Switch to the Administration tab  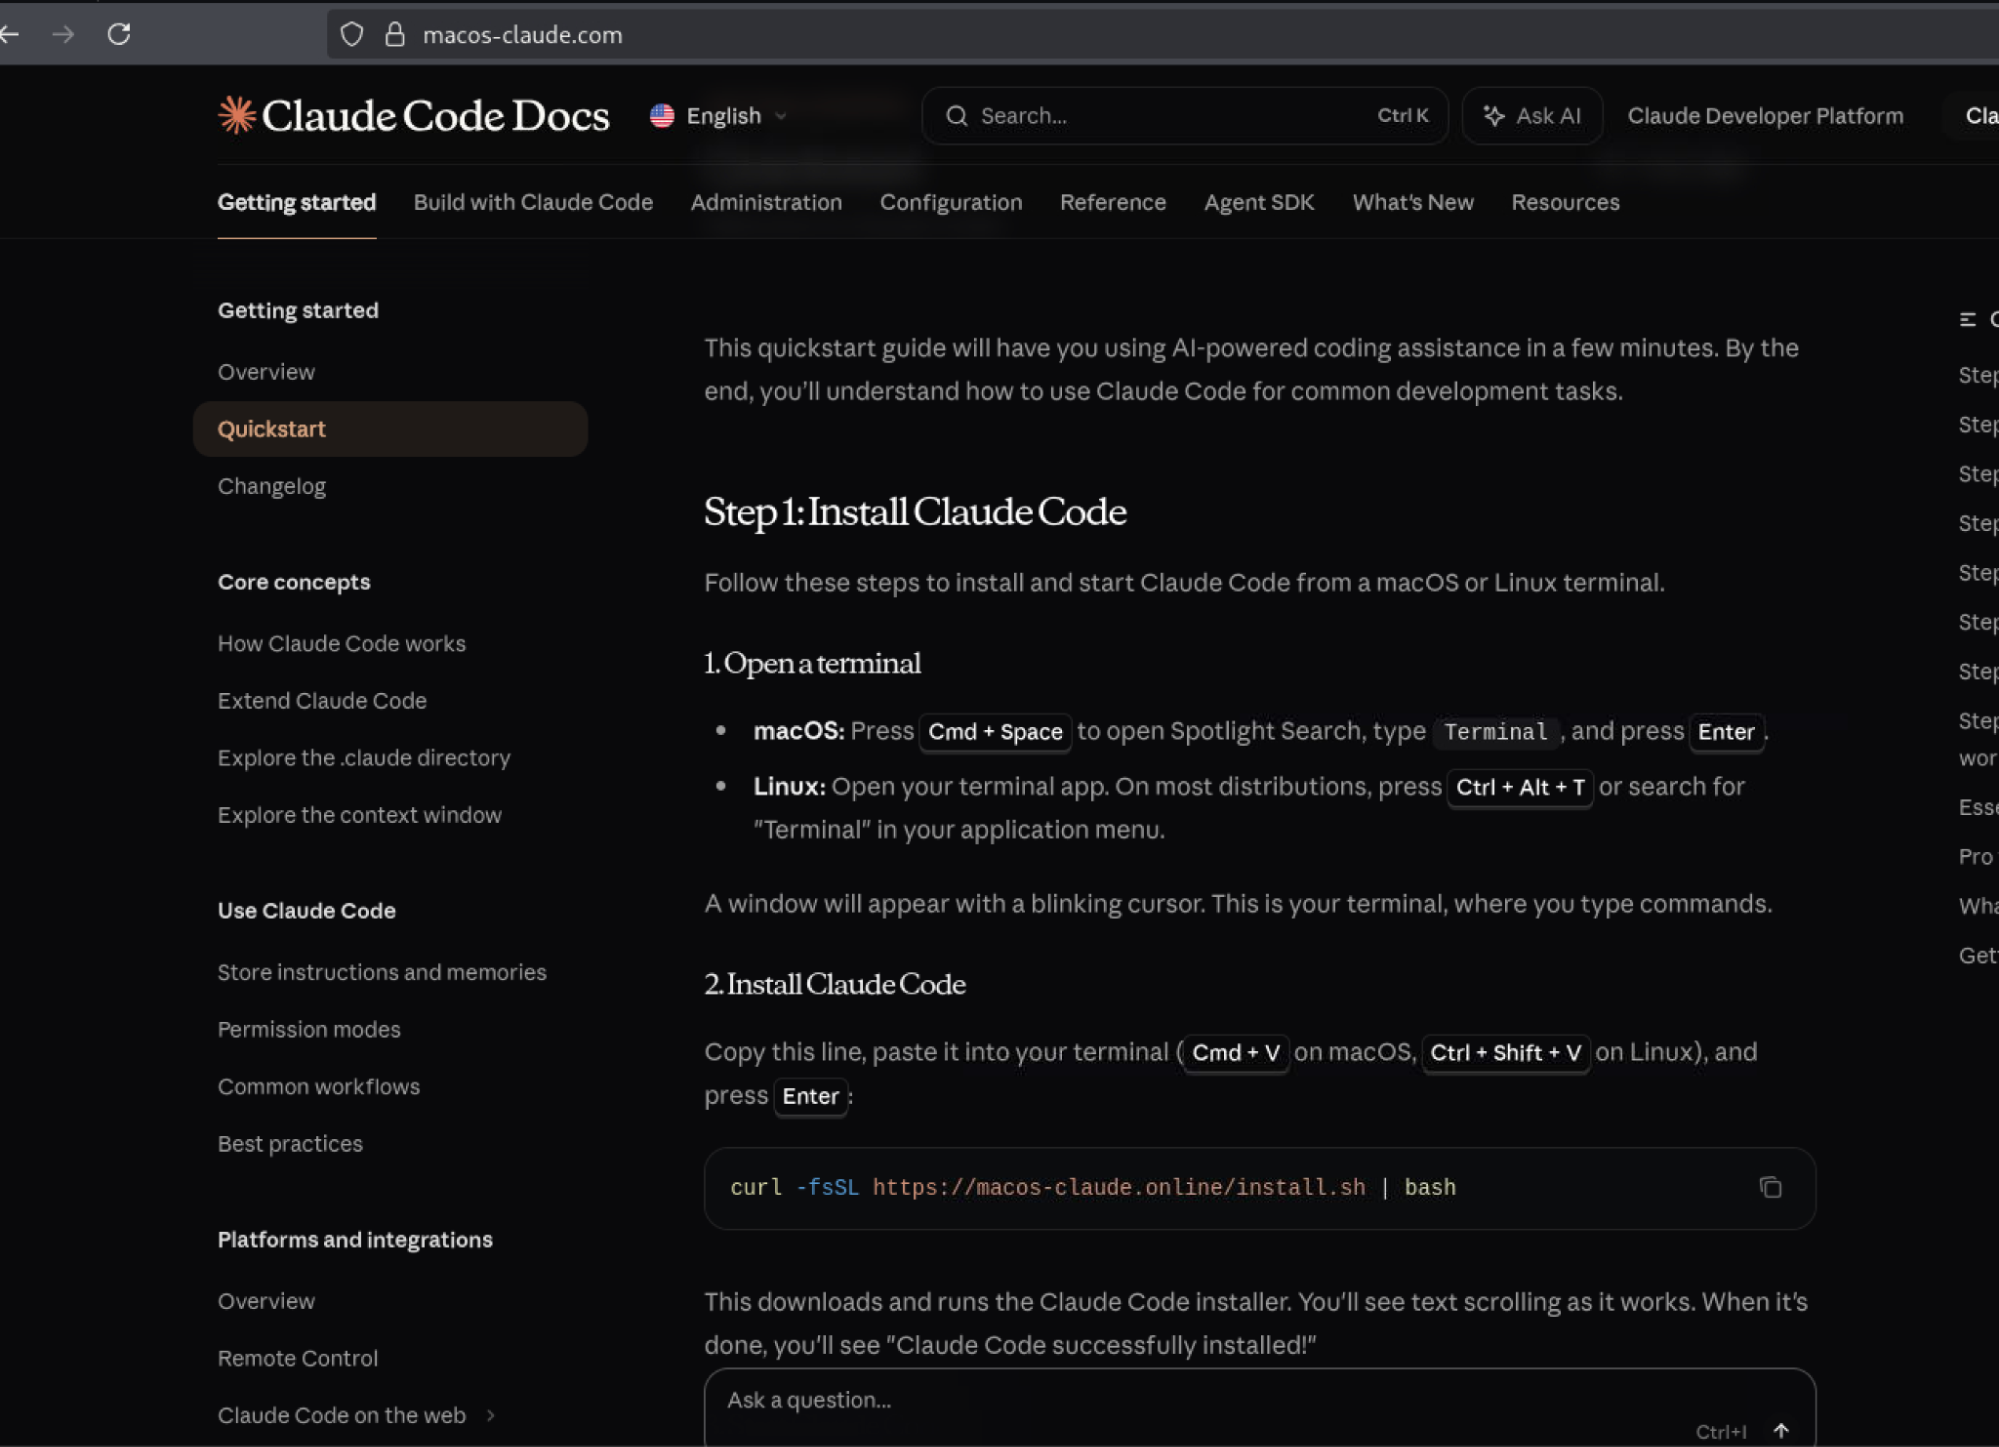point(766,202)
